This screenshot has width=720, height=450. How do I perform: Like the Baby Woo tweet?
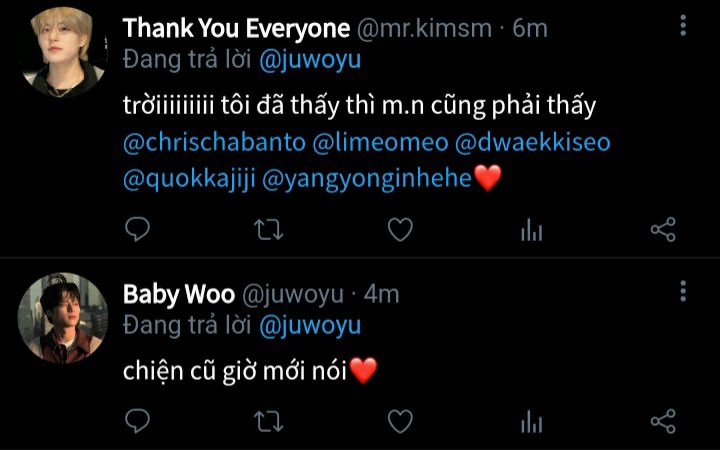point(400,422)
